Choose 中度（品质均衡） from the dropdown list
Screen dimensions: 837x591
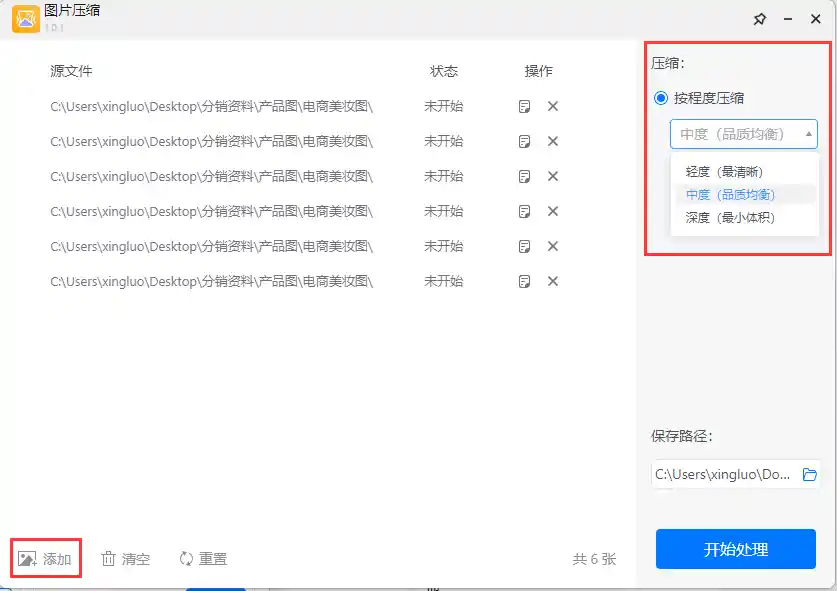pyautogui.click(x=730, y=195)
